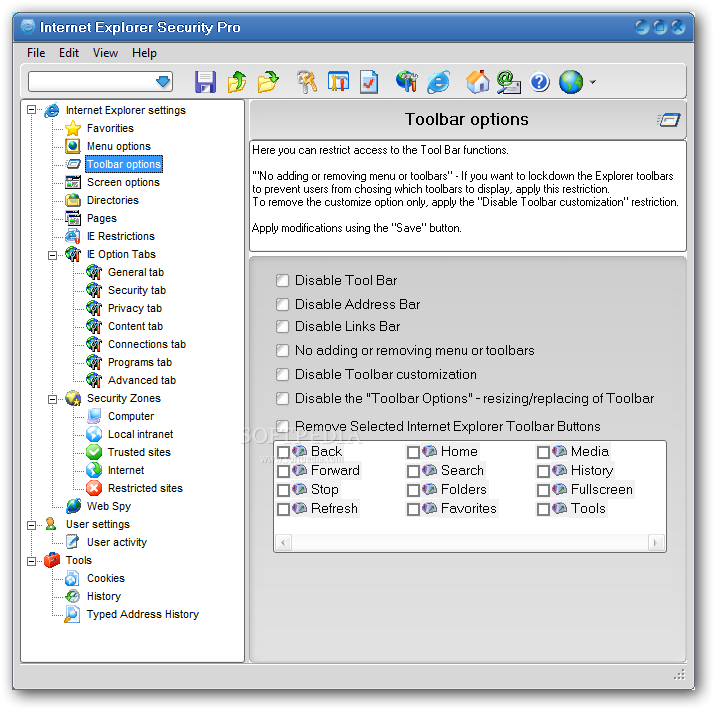This screenshot has width=715, height=710.
Task: Click the toolbar icon in Toolbar options header
Action: [669, 120]
